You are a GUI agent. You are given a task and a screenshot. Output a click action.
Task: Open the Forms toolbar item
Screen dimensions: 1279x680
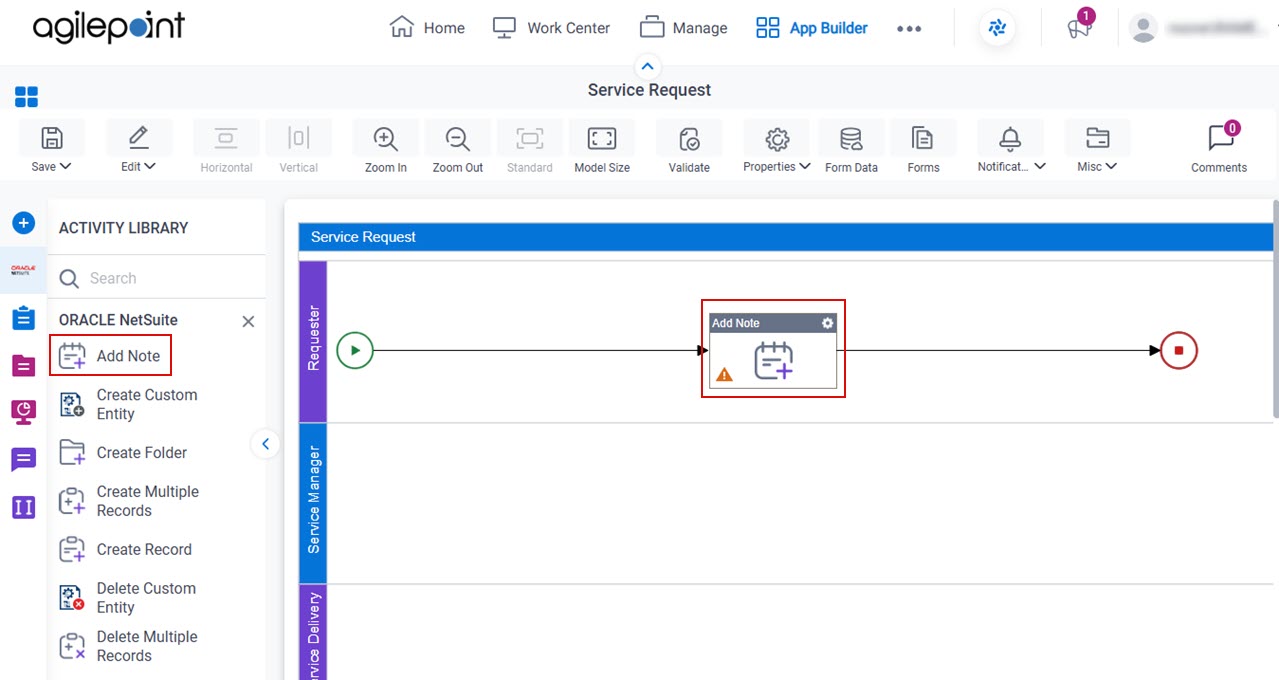[x=923, y=138]
